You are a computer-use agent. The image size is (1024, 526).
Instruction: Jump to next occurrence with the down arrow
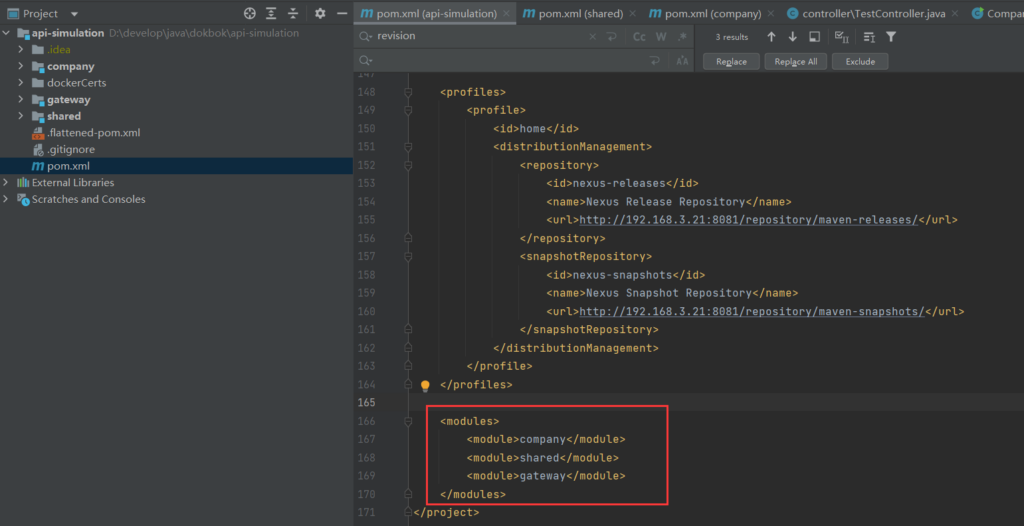coord(793,37)
